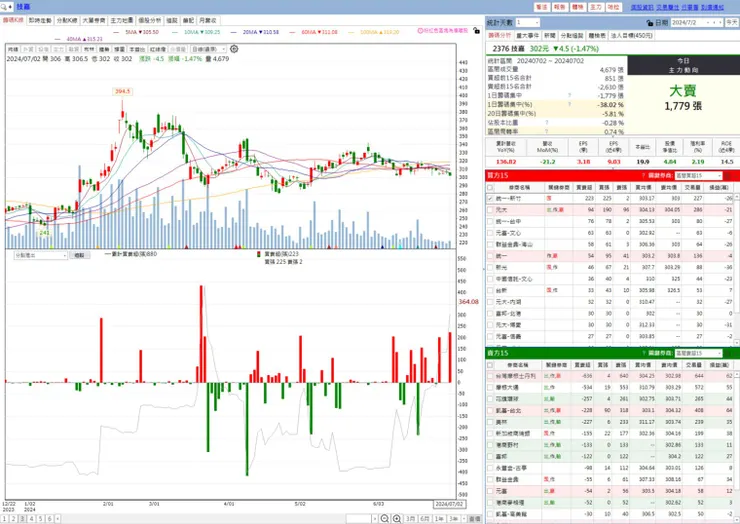The height and width of the screenshot is (524, 740).
Task: Toggle the 紅綠燈 chart overlay button
Action: tap(158, 49)
